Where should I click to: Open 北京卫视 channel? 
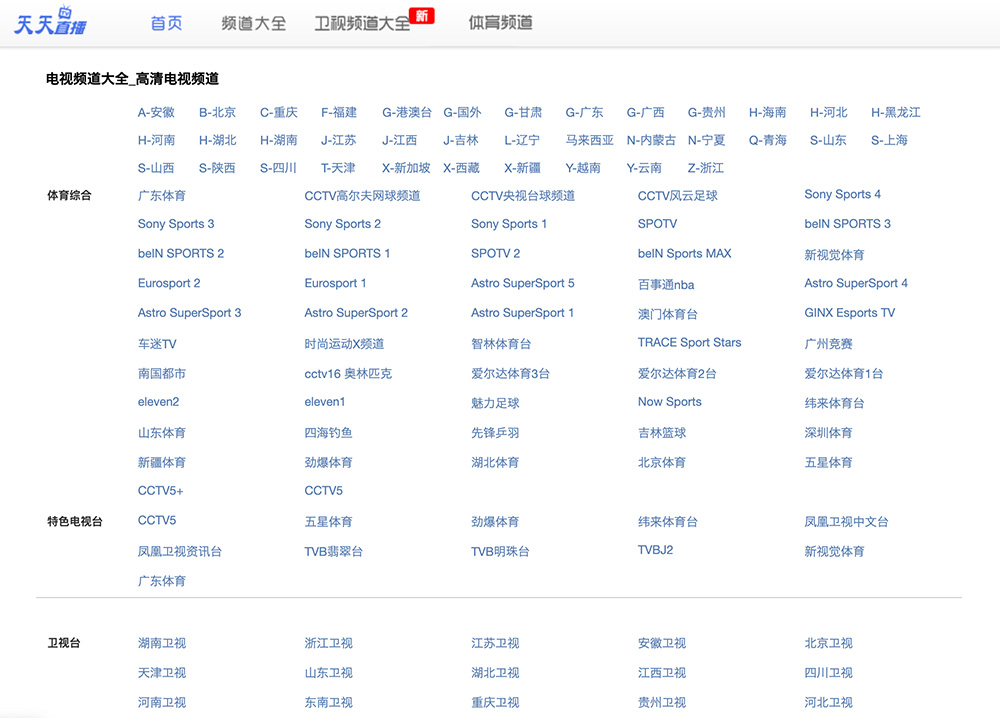(x=828, y=643)
